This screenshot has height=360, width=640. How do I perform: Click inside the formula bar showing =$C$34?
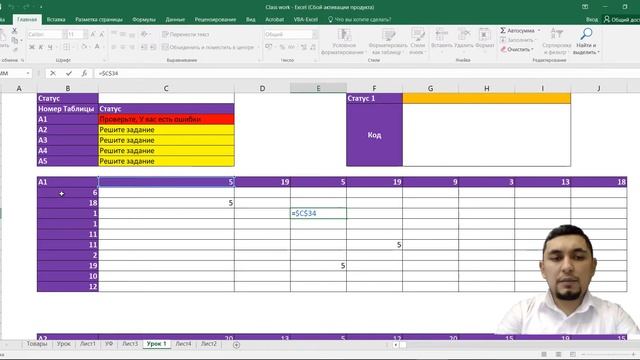367,73
